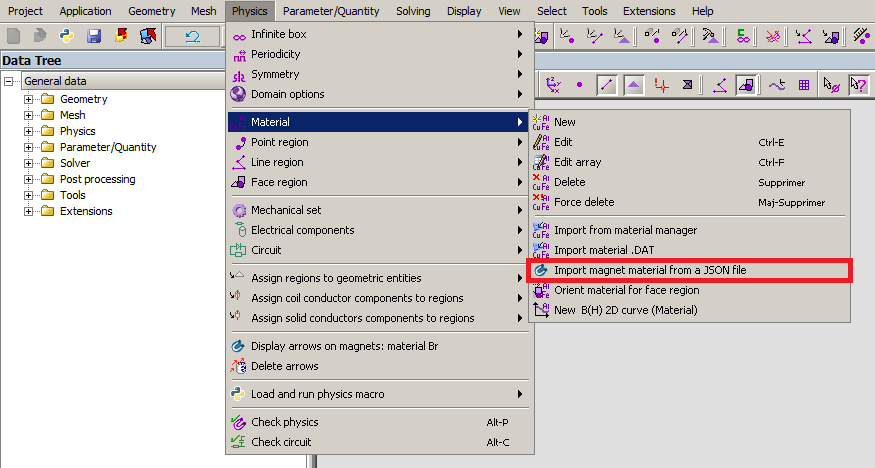Expand the Post processing folder
This screenshot has width=875, height=468.
[28, 180]
